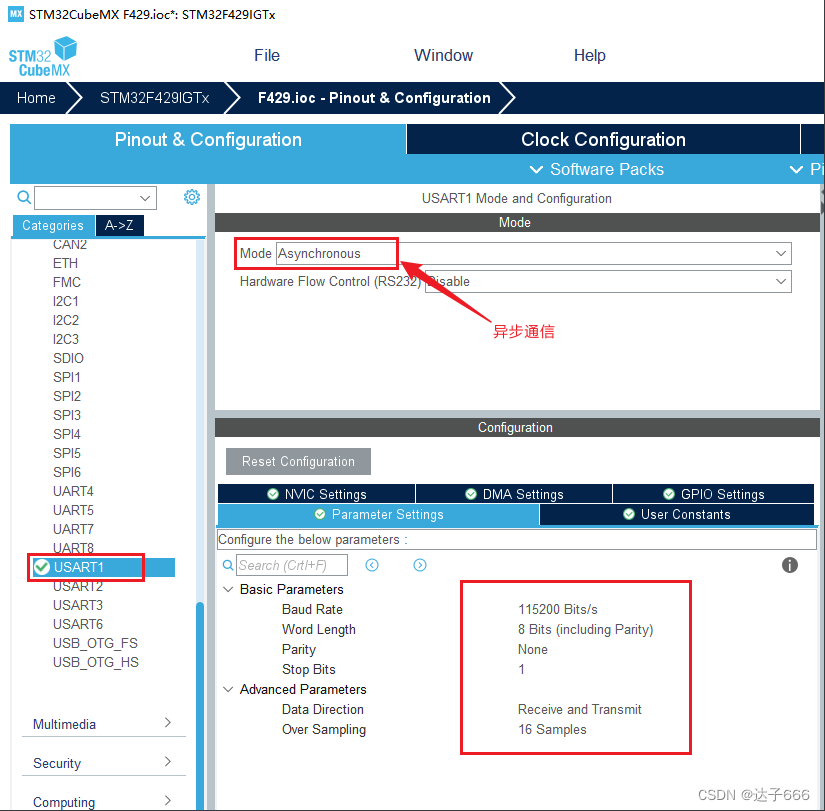Viewport: 825px width, 811px height.
Task: Click the STM32CubeMX logo
Action: (x=43, y=57)
